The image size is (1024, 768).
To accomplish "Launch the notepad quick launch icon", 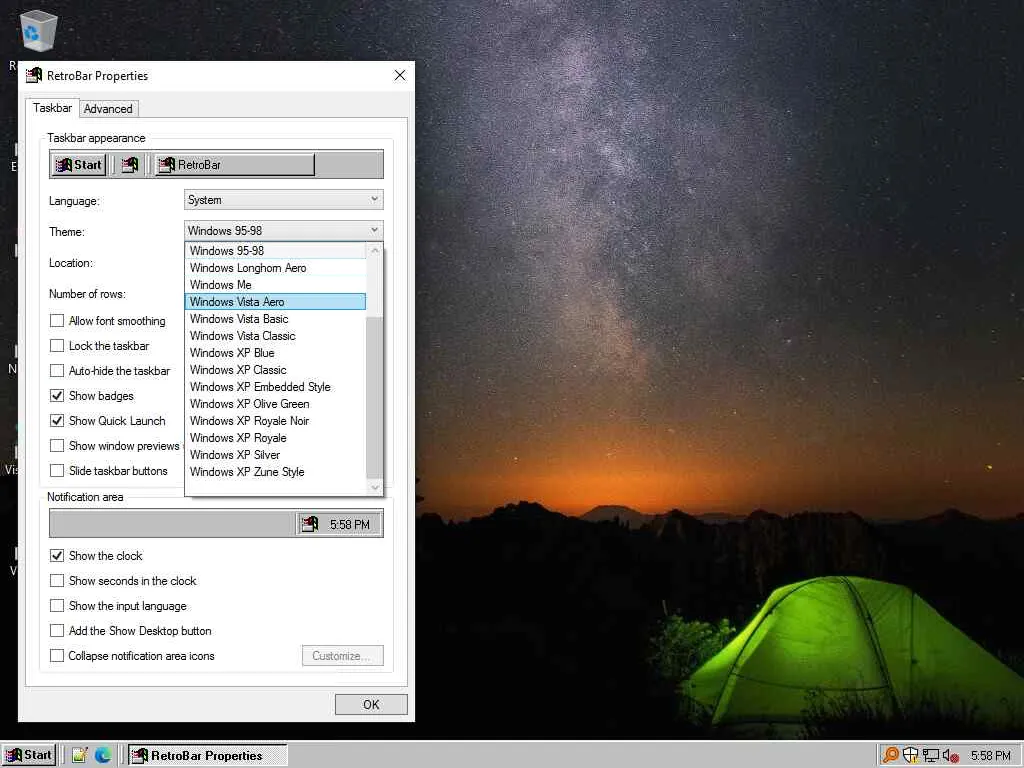I will pos(80,755).
